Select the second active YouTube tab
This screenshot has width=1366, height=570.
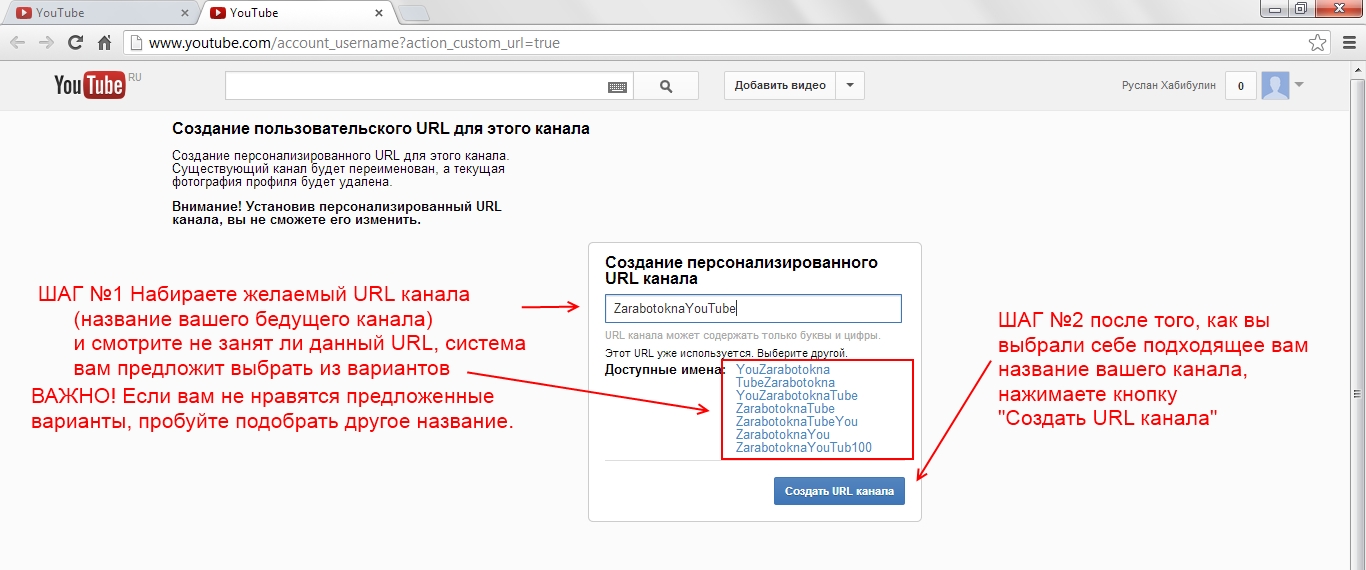click(x=297, y=13)
